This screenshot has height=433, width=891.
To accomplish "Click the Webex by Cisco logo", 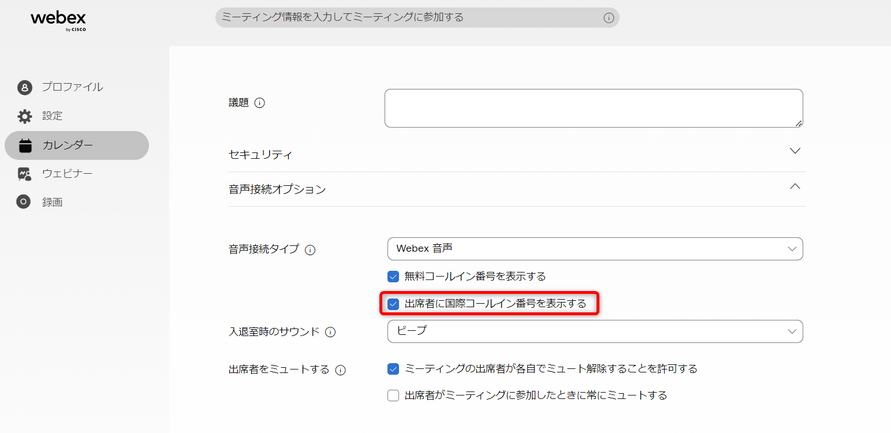I will point(59,20).
